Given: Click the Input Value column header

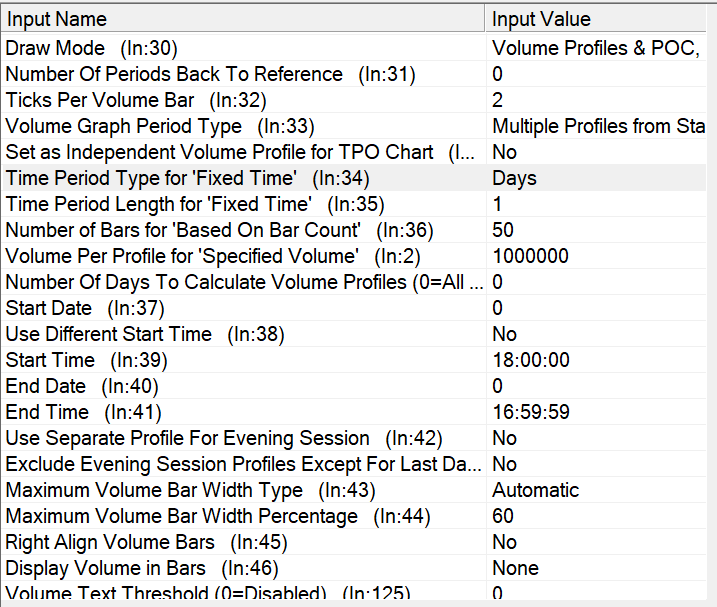Looking at the screenshot, I should click(596, 19).
